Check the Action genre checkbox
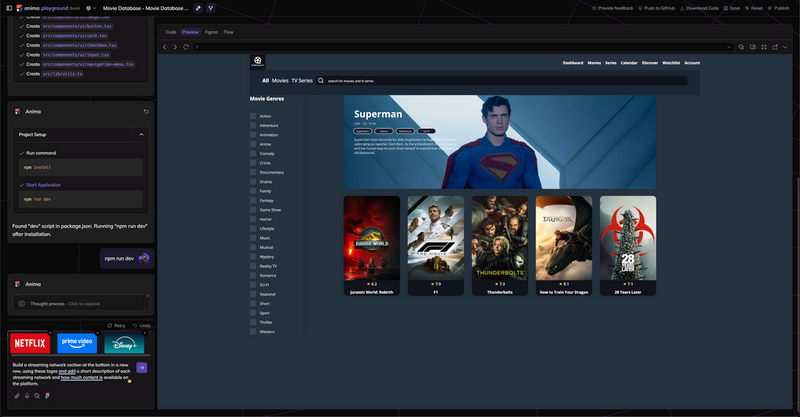Viewport: 800px width, 417px height. click(x=253, y=116)
